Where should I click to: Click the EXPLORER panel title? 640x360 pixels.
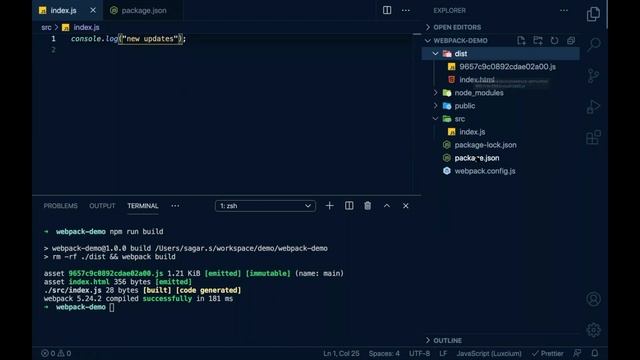click(449, 11)
